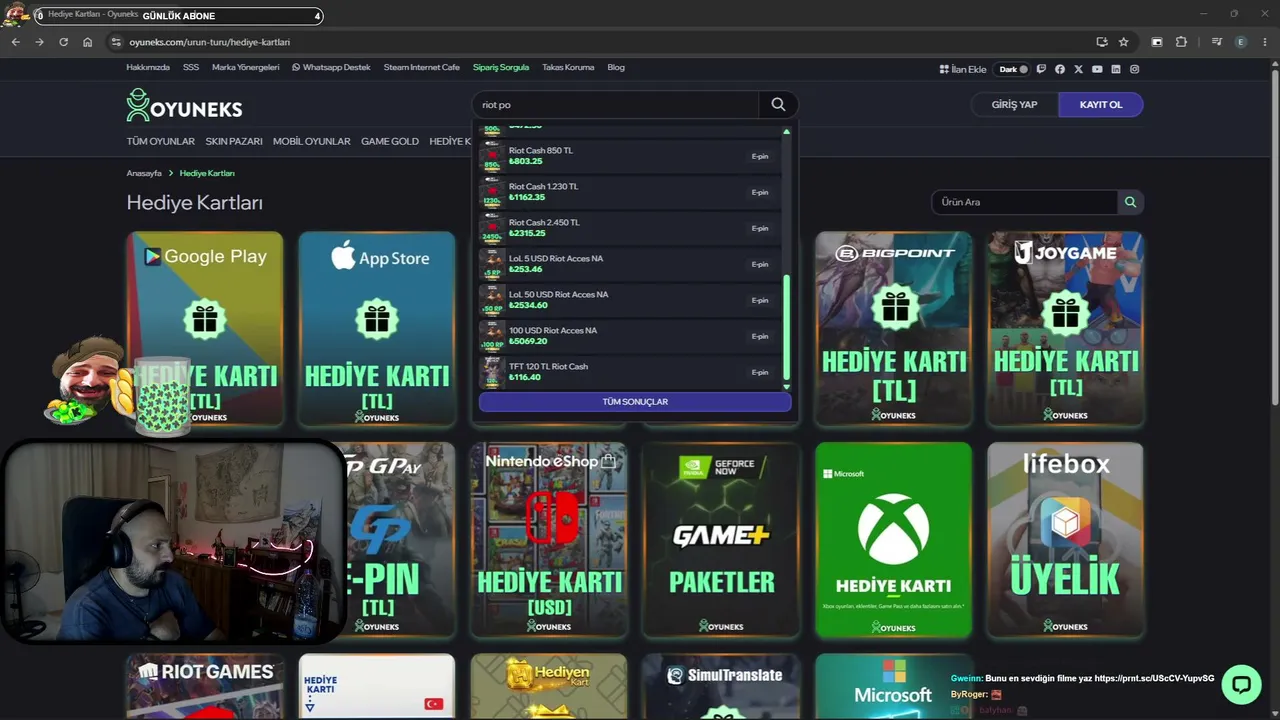The image size is (1280, 720).
Task: Open the App Store gift card tile
Action: tap(377, 329)
